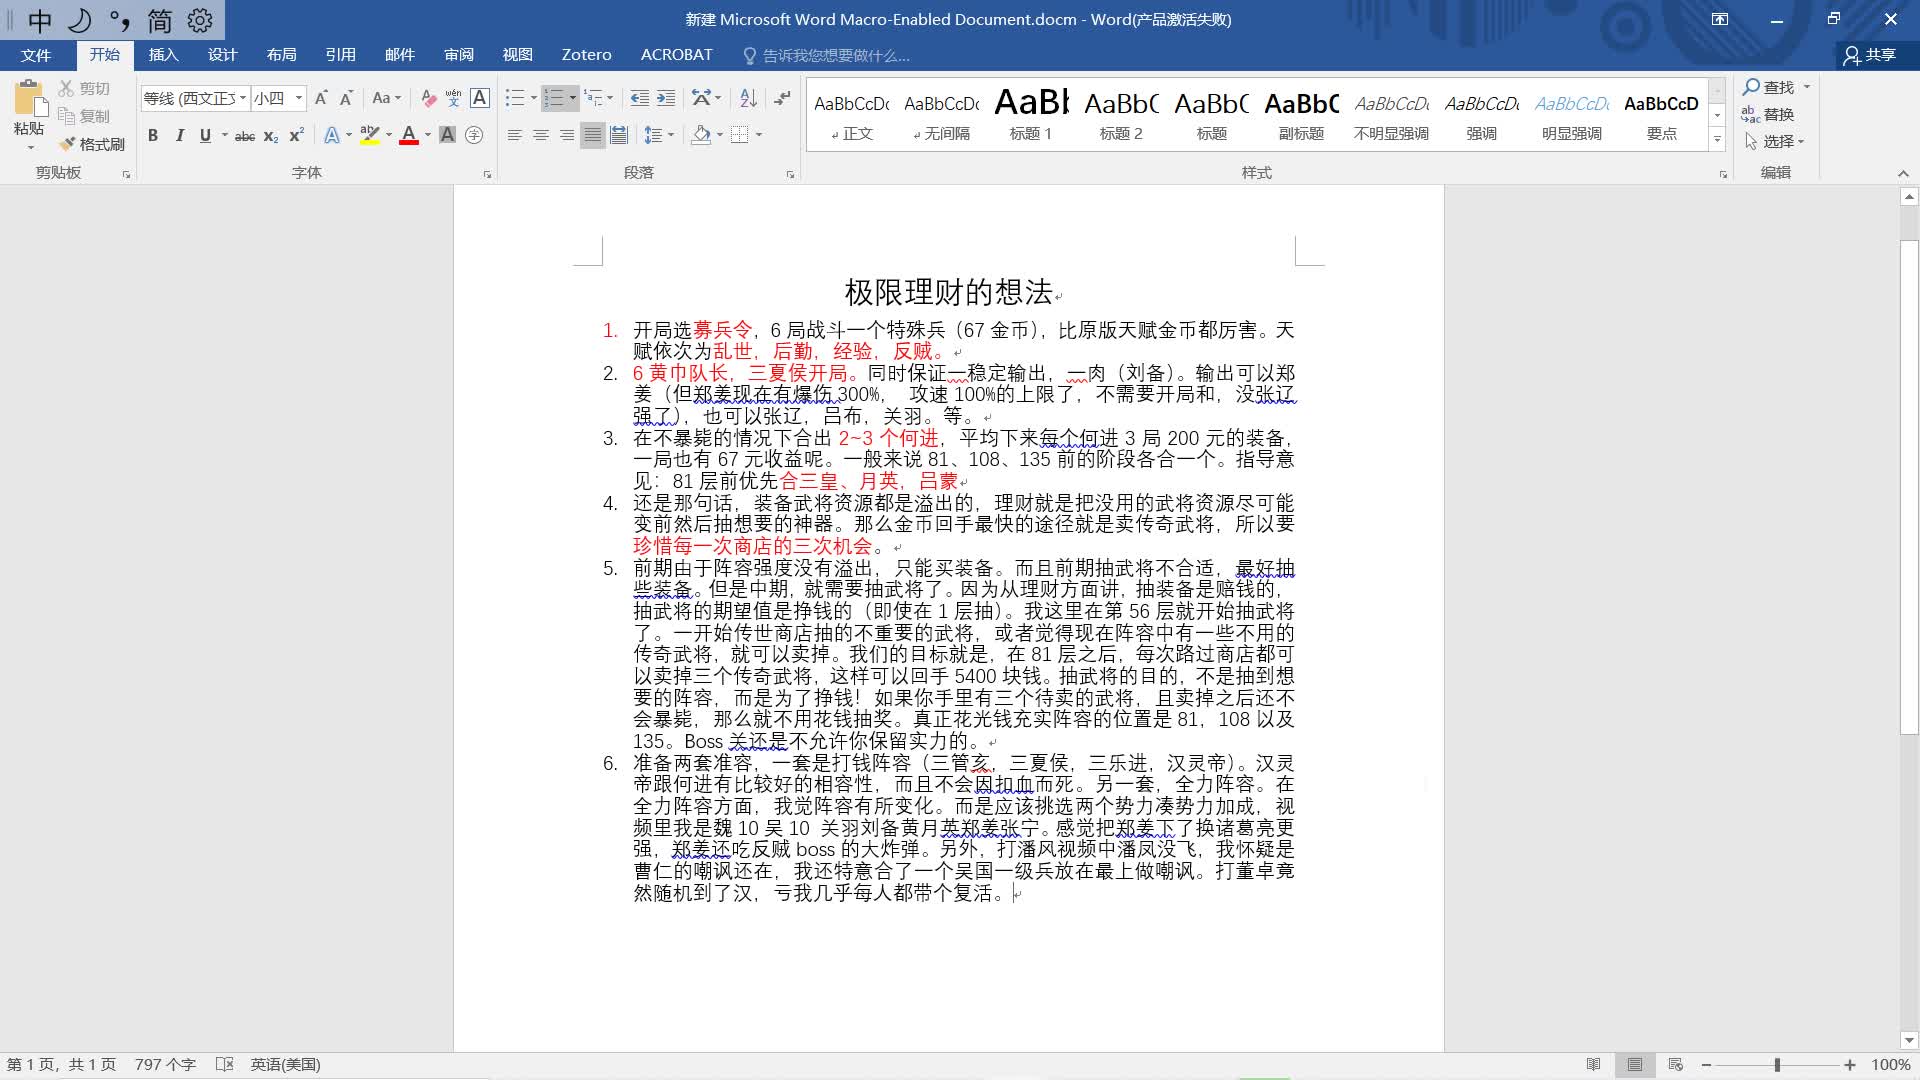Apply the 副标题 subtitle style
1920x1080 pixels.
(x=1301, y=116)
